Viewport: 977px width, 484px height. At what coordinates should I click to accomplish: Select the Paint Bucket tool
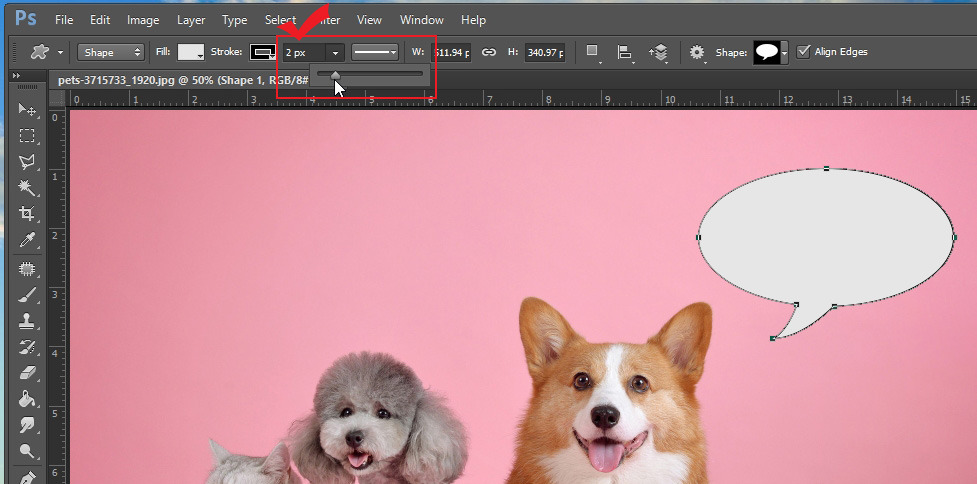point(26,399)
